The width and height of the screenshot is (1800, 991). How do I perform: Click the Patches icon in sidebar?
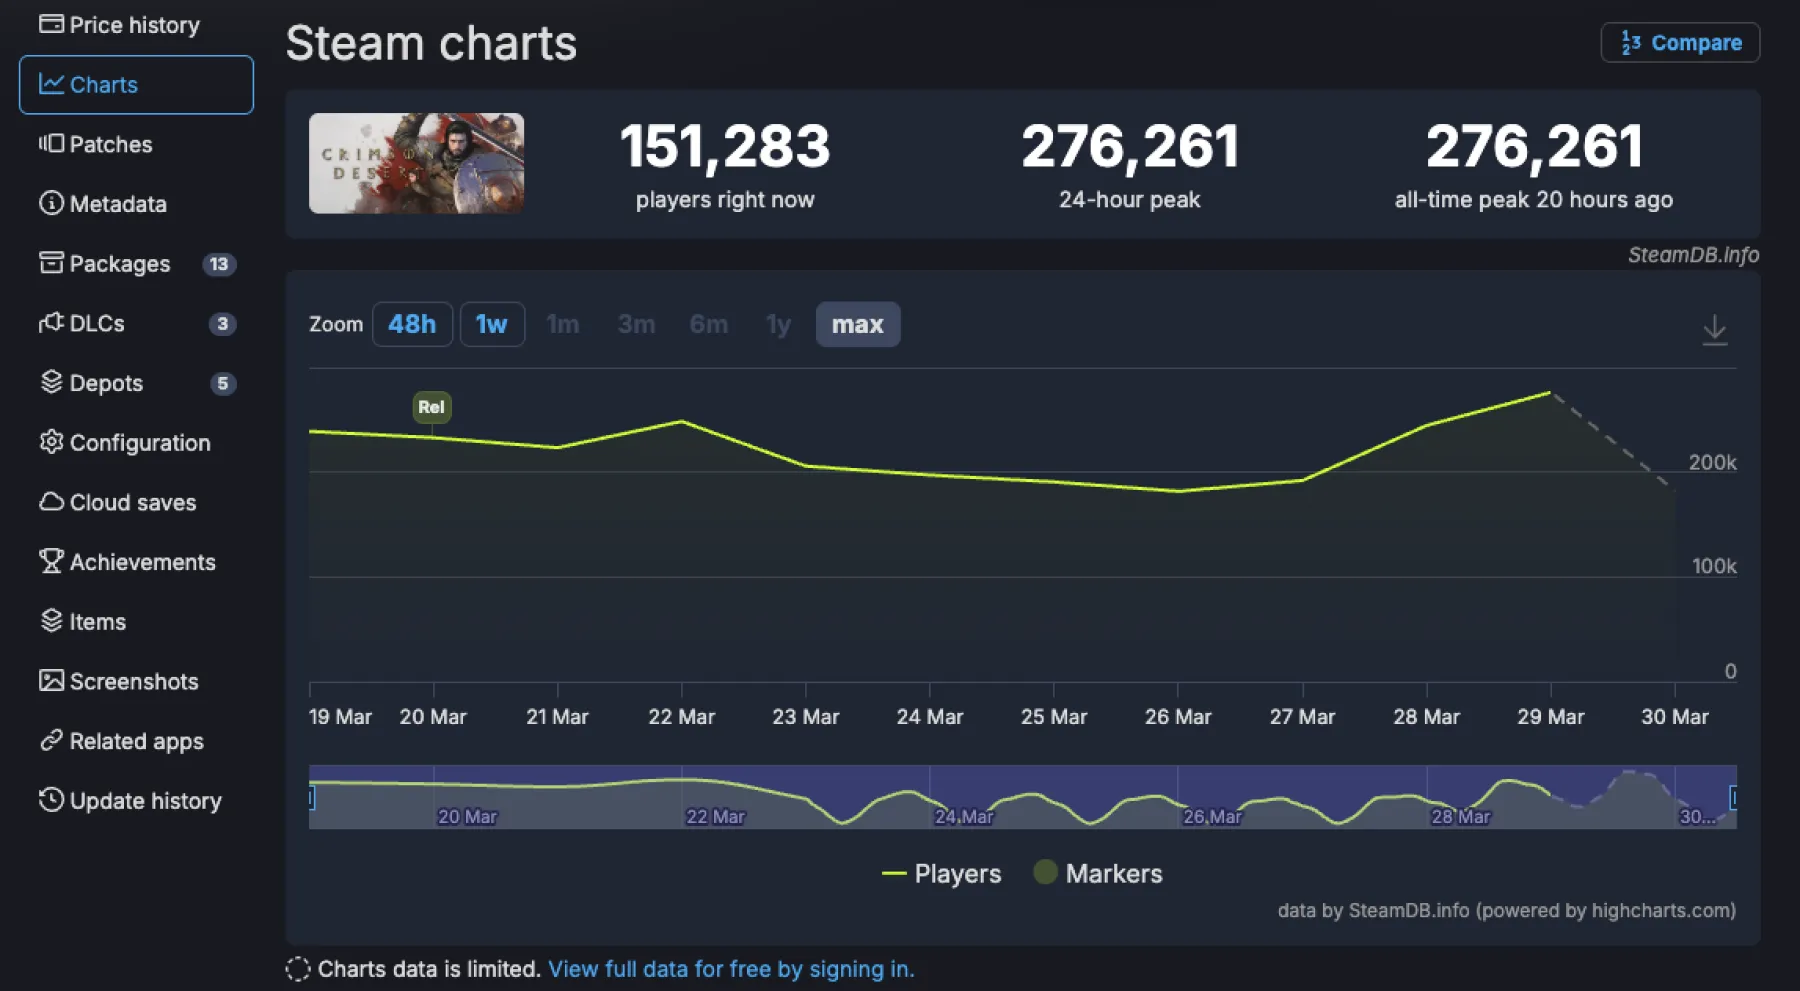point(51,144)
